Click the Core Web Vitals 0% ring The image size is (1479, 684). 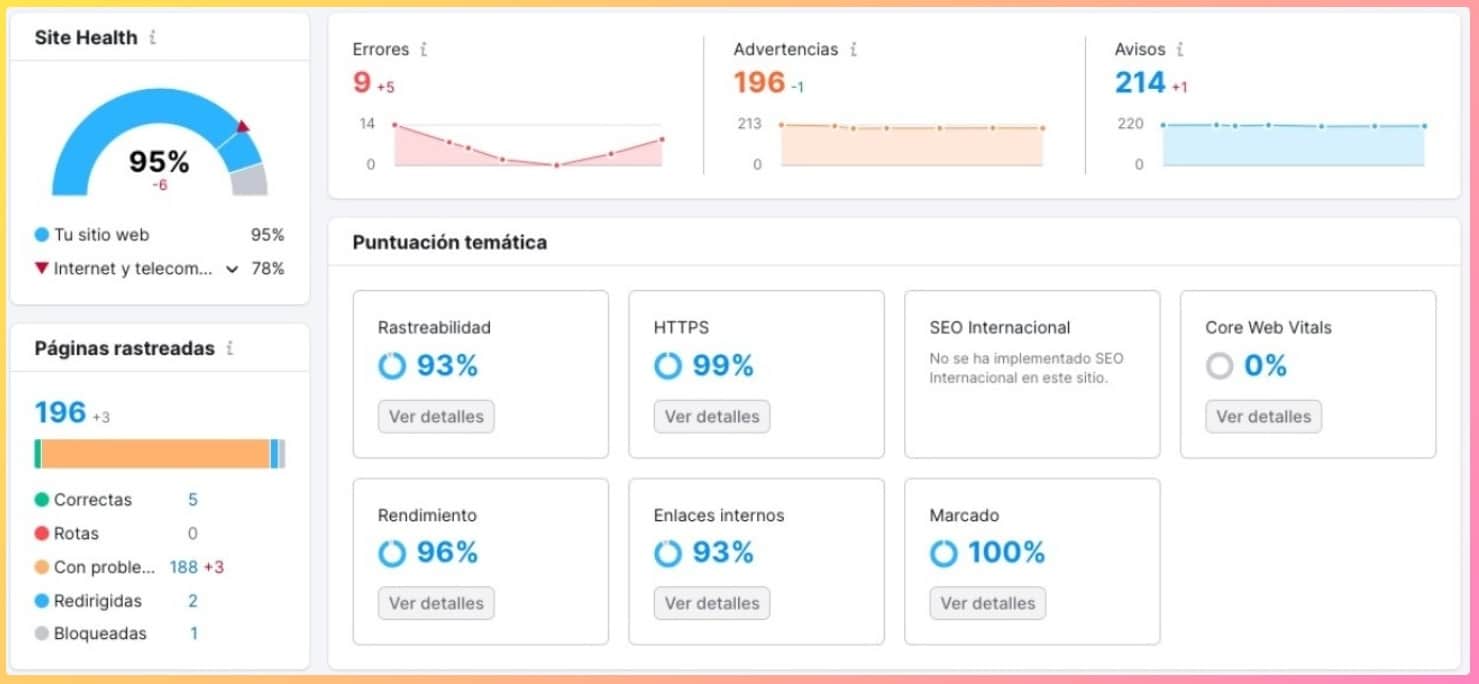1219,366
